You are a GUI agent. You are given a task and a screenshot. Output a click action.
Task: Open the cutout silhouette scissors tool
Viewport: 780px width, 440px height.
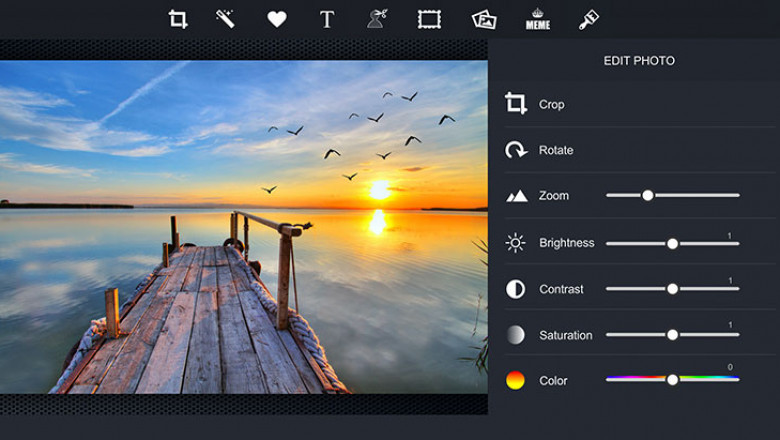(x=377, y=19)
